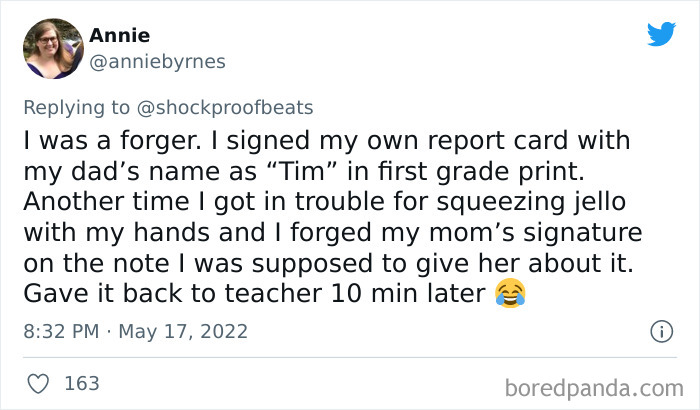700x410 pixels.
Task: Click the 8:32 PM timestamp
Action: (x=61, y=331)
